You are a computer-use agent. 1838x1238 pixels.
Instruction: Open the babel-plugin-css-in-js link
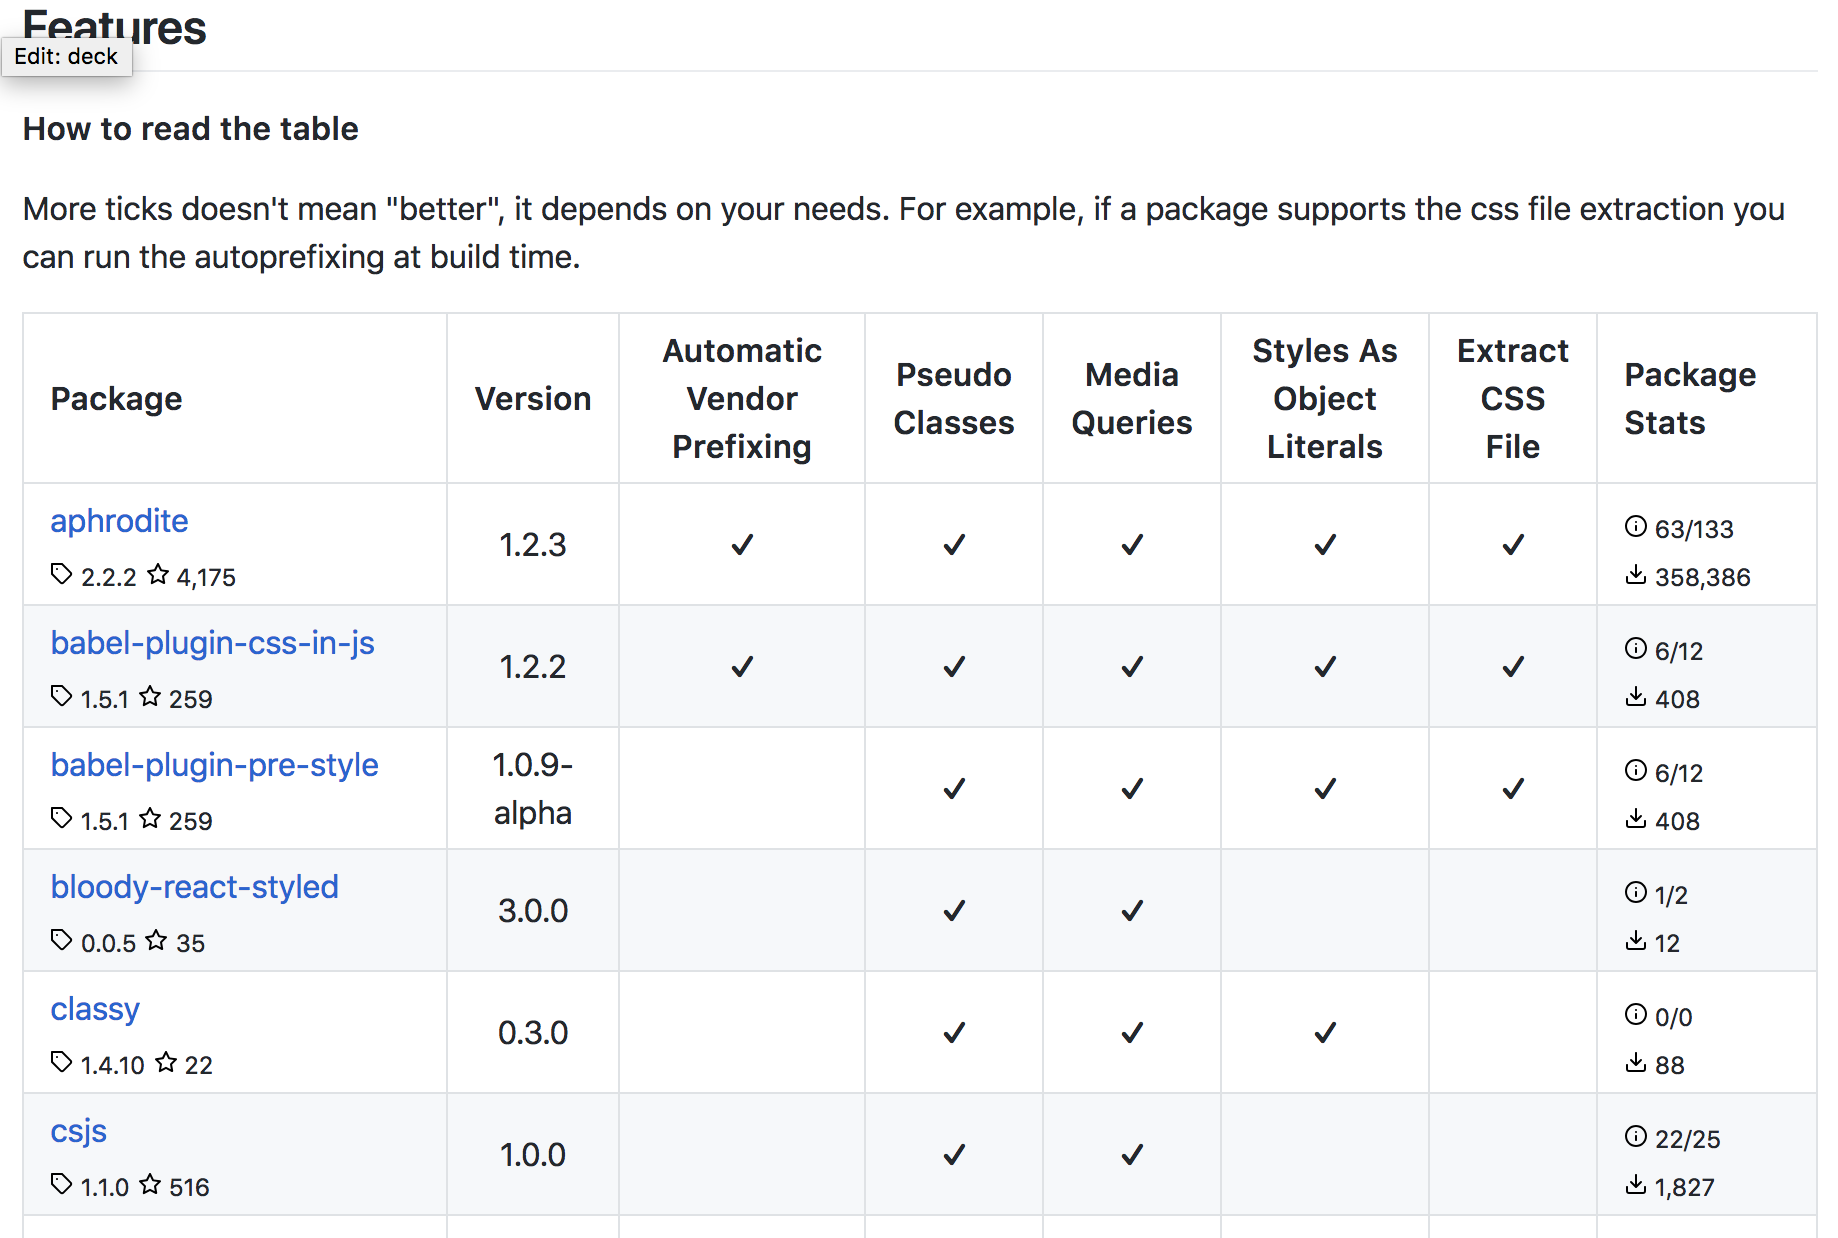pos(212,643)
